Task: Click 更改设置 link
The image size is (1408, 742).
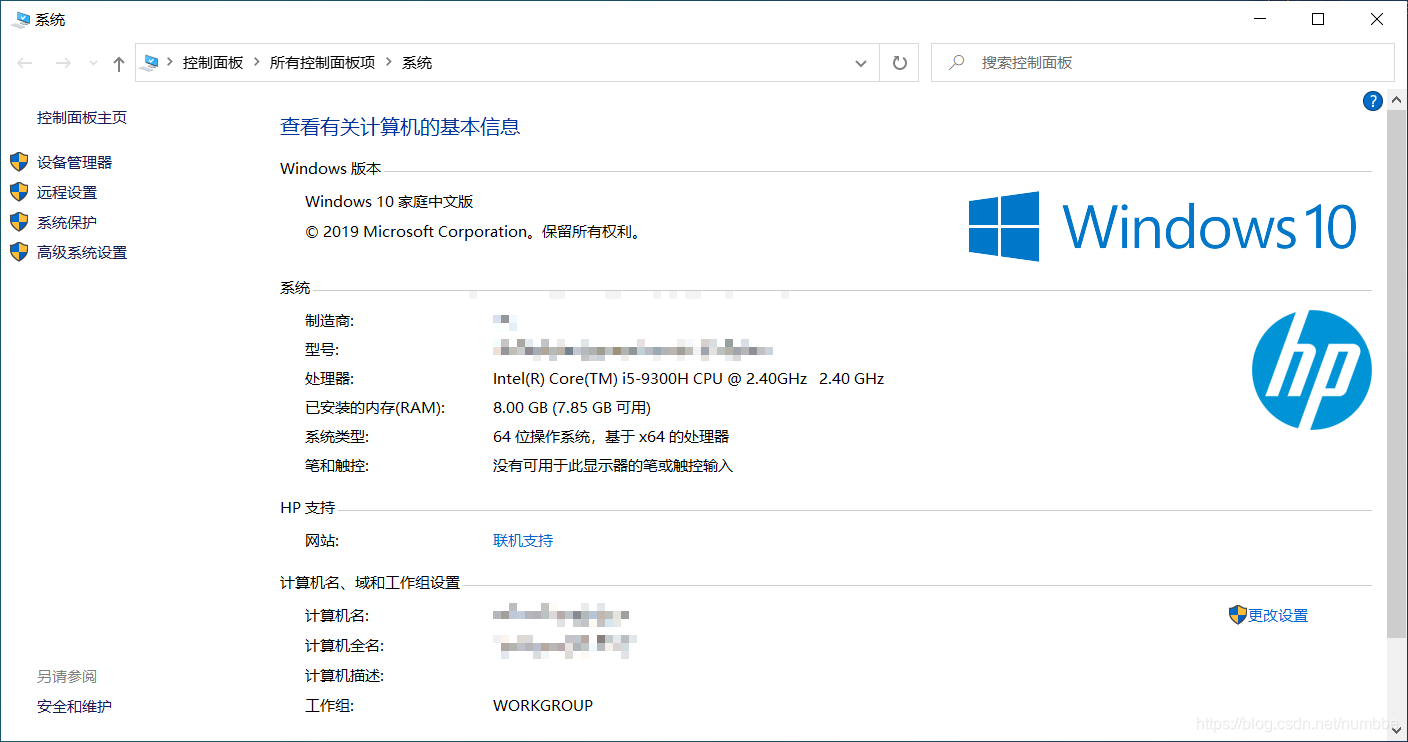Action: [x=1278, y=615]
